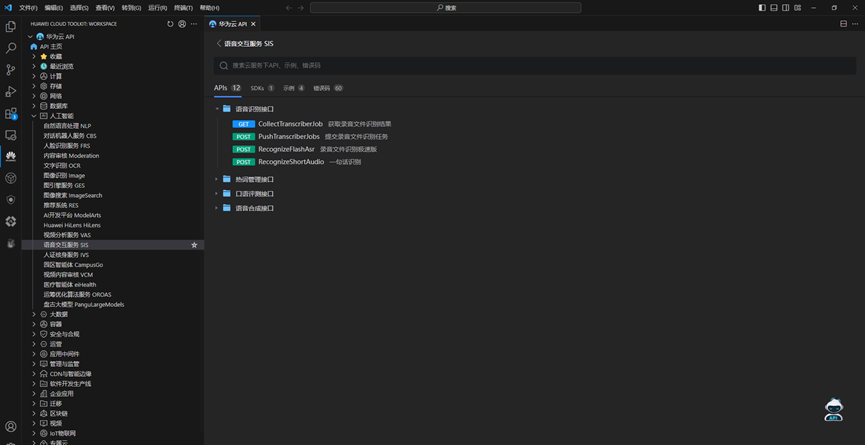Open the 查看(V) menu
The image size is (865, 445).
pyautogui.click(x=105, y=8)
